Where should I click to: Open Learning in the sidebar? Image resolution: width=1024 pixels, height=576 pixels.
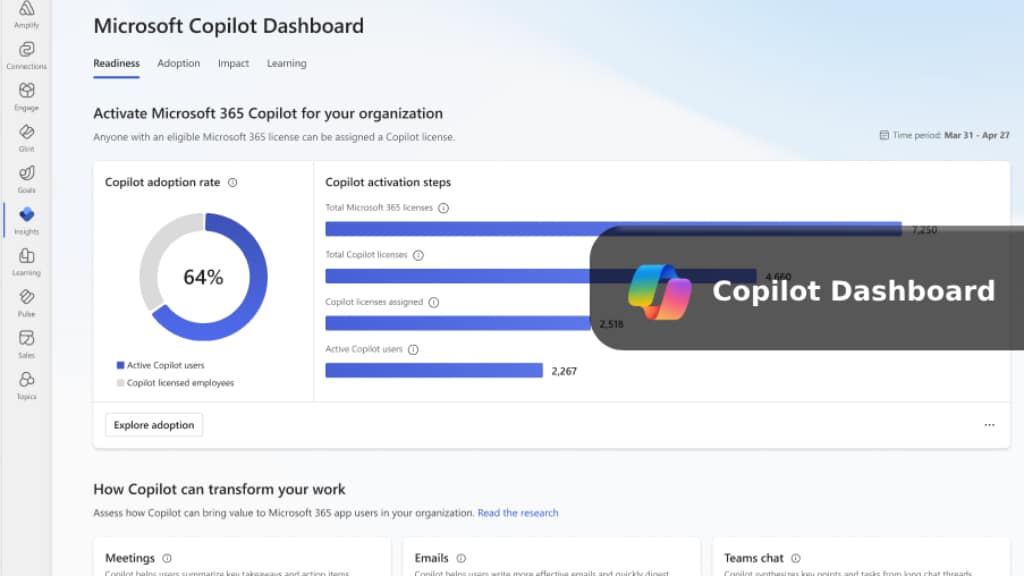coord(26,261)
